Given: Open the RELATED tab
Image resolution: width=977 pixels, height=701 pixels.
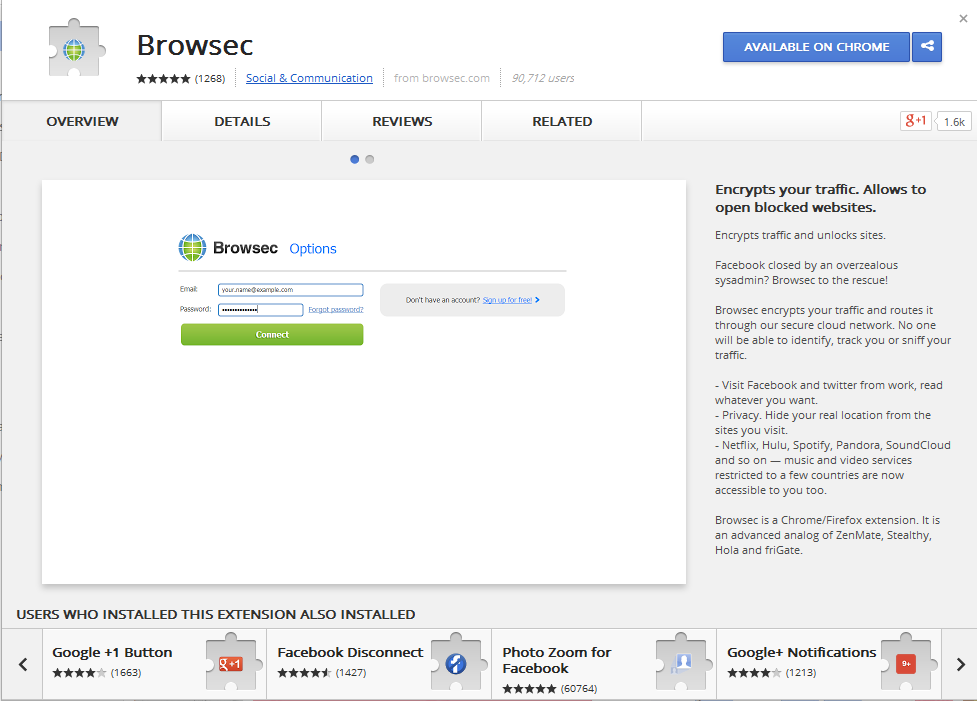Looking at the screenshot, I should 562,122.
